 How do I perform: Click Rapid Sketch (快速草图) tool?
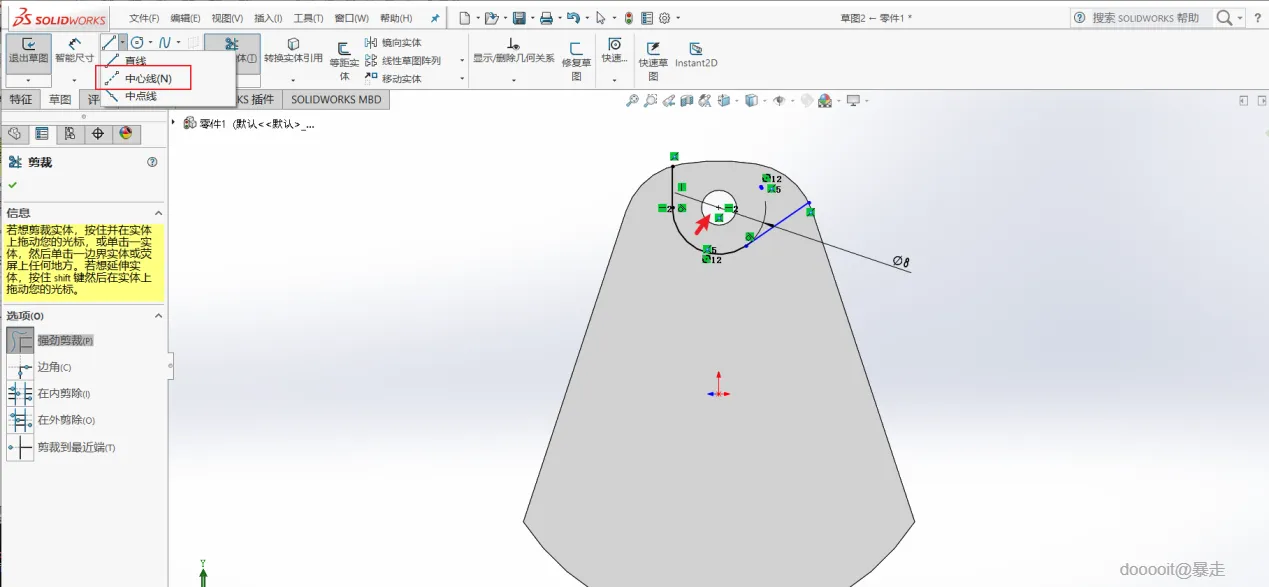click(x=653, y=61)
